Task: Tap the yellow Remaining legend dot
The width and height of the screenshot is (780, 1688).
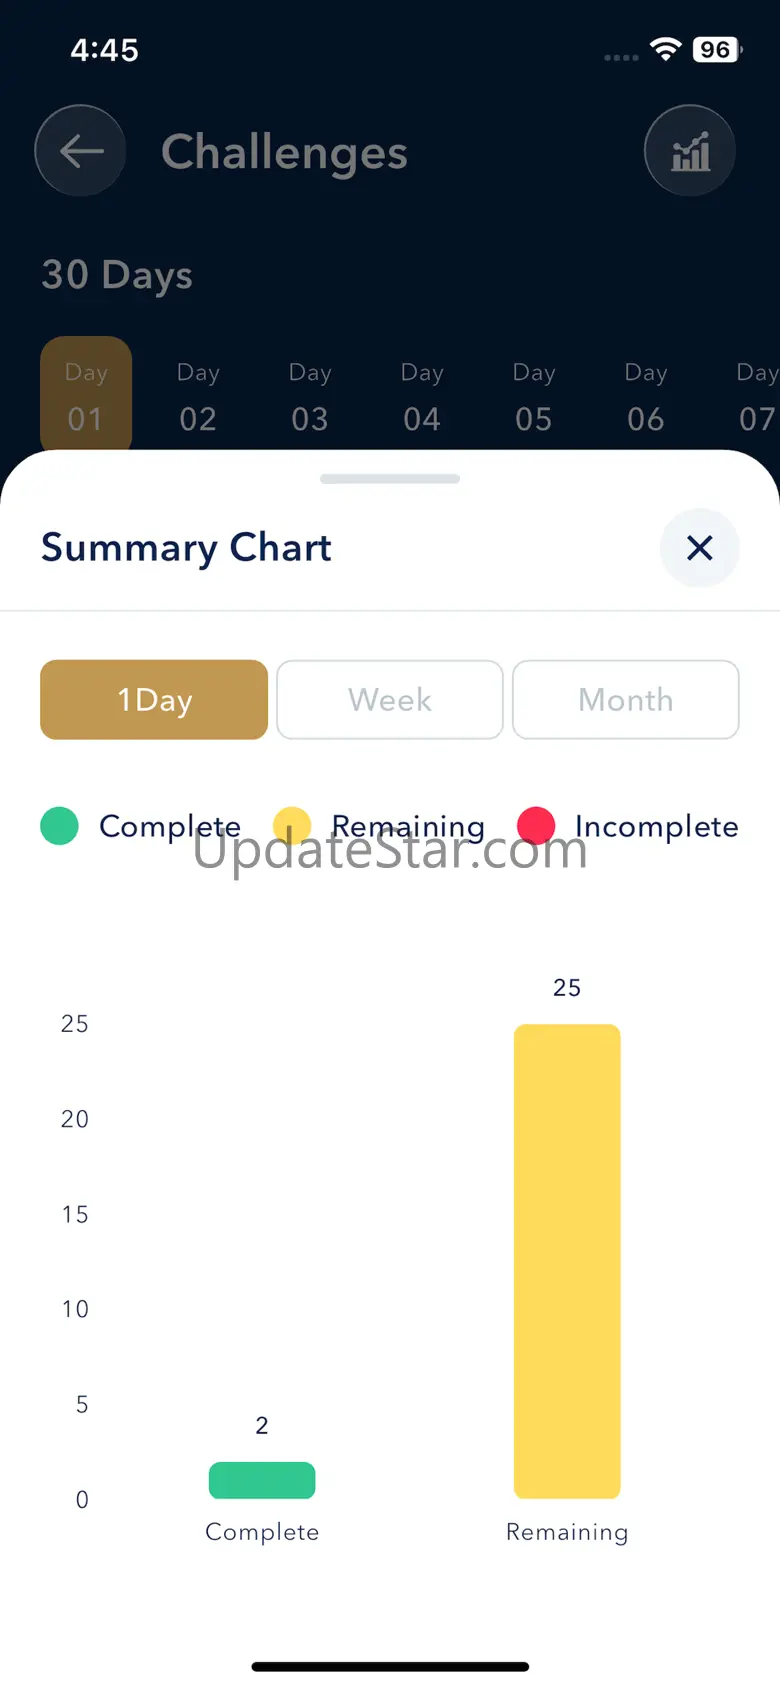Action: (x=291, y=825)
